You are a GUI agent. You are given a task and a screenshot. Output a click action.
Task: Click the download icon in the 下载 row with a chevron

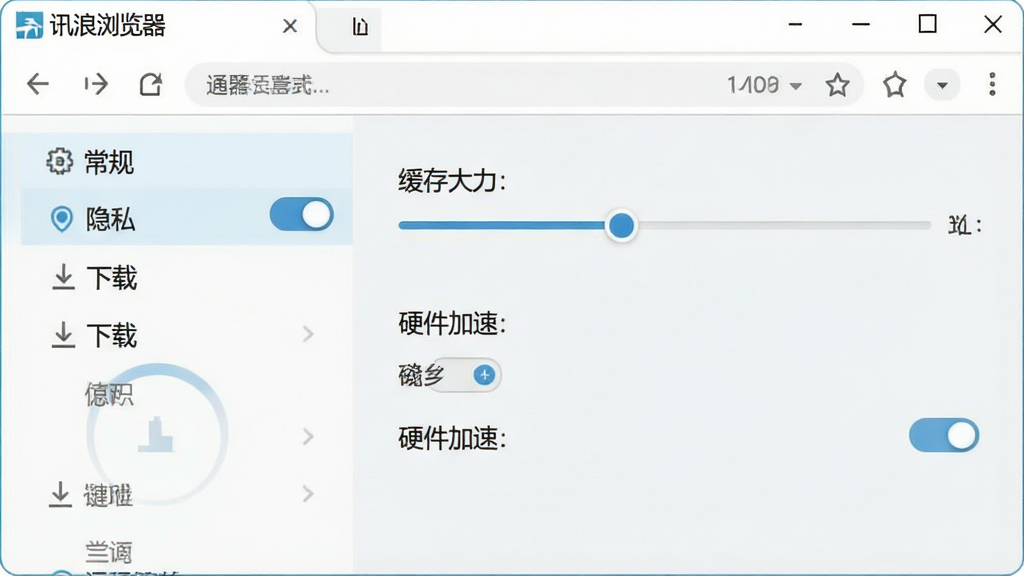[x=63, y=334]
